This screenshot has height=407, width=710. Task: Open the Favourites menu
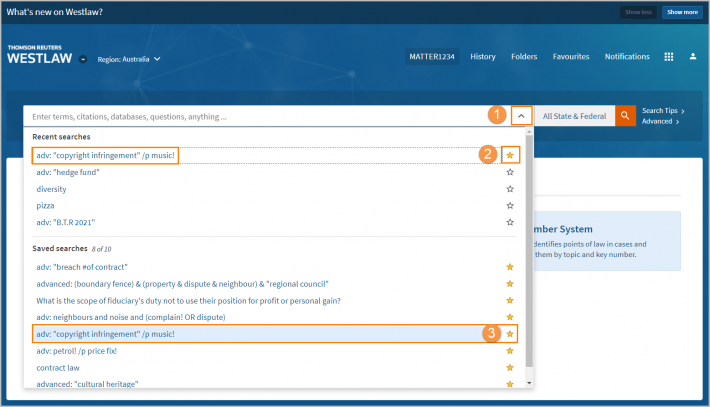pos(571,57)
